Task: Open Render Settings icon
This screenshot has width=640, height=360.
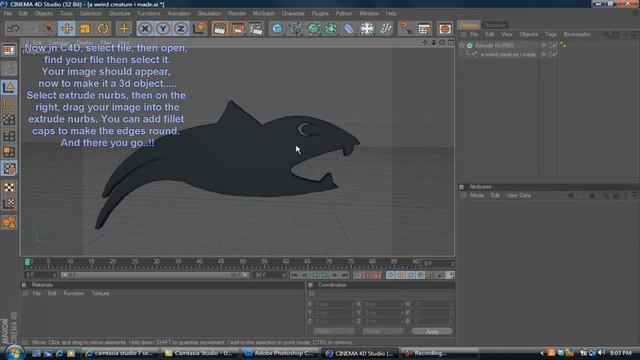Action: tap(256, 29)
